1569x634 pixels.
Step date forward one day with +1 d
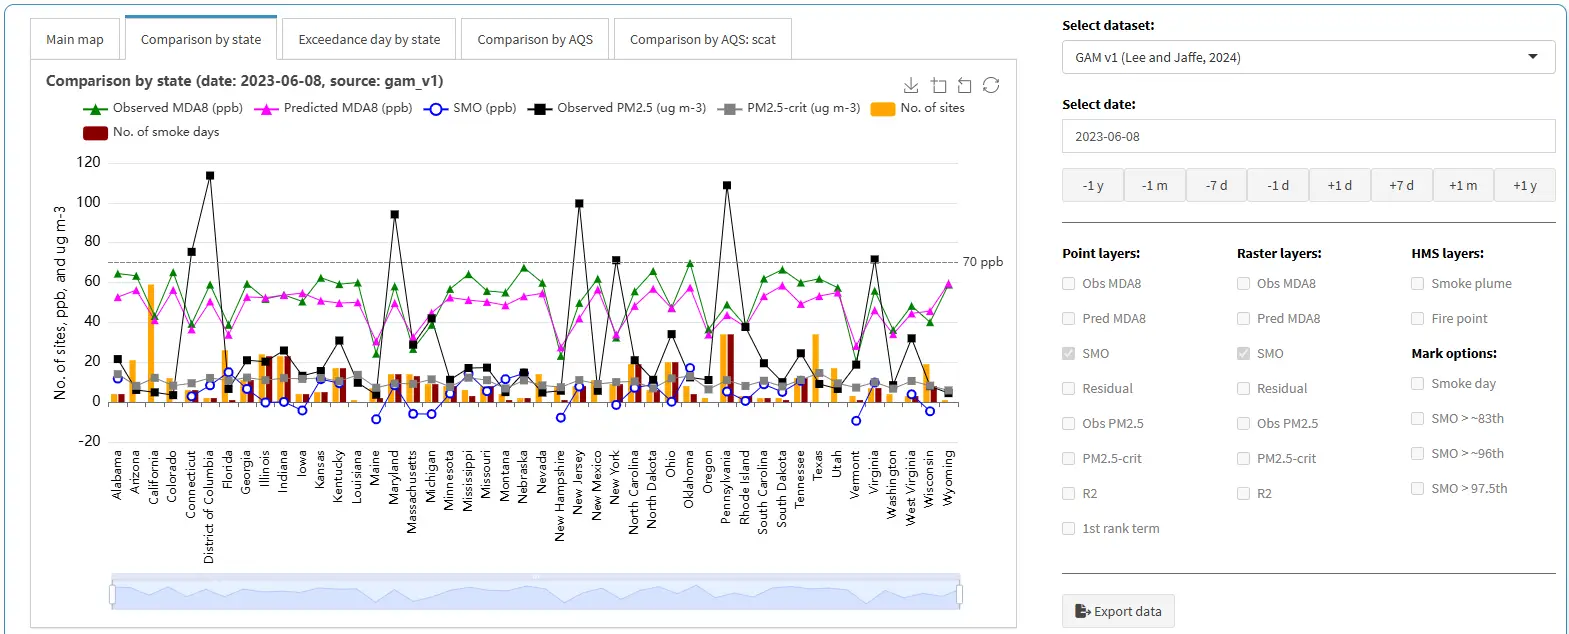(x=1339, y=186)
